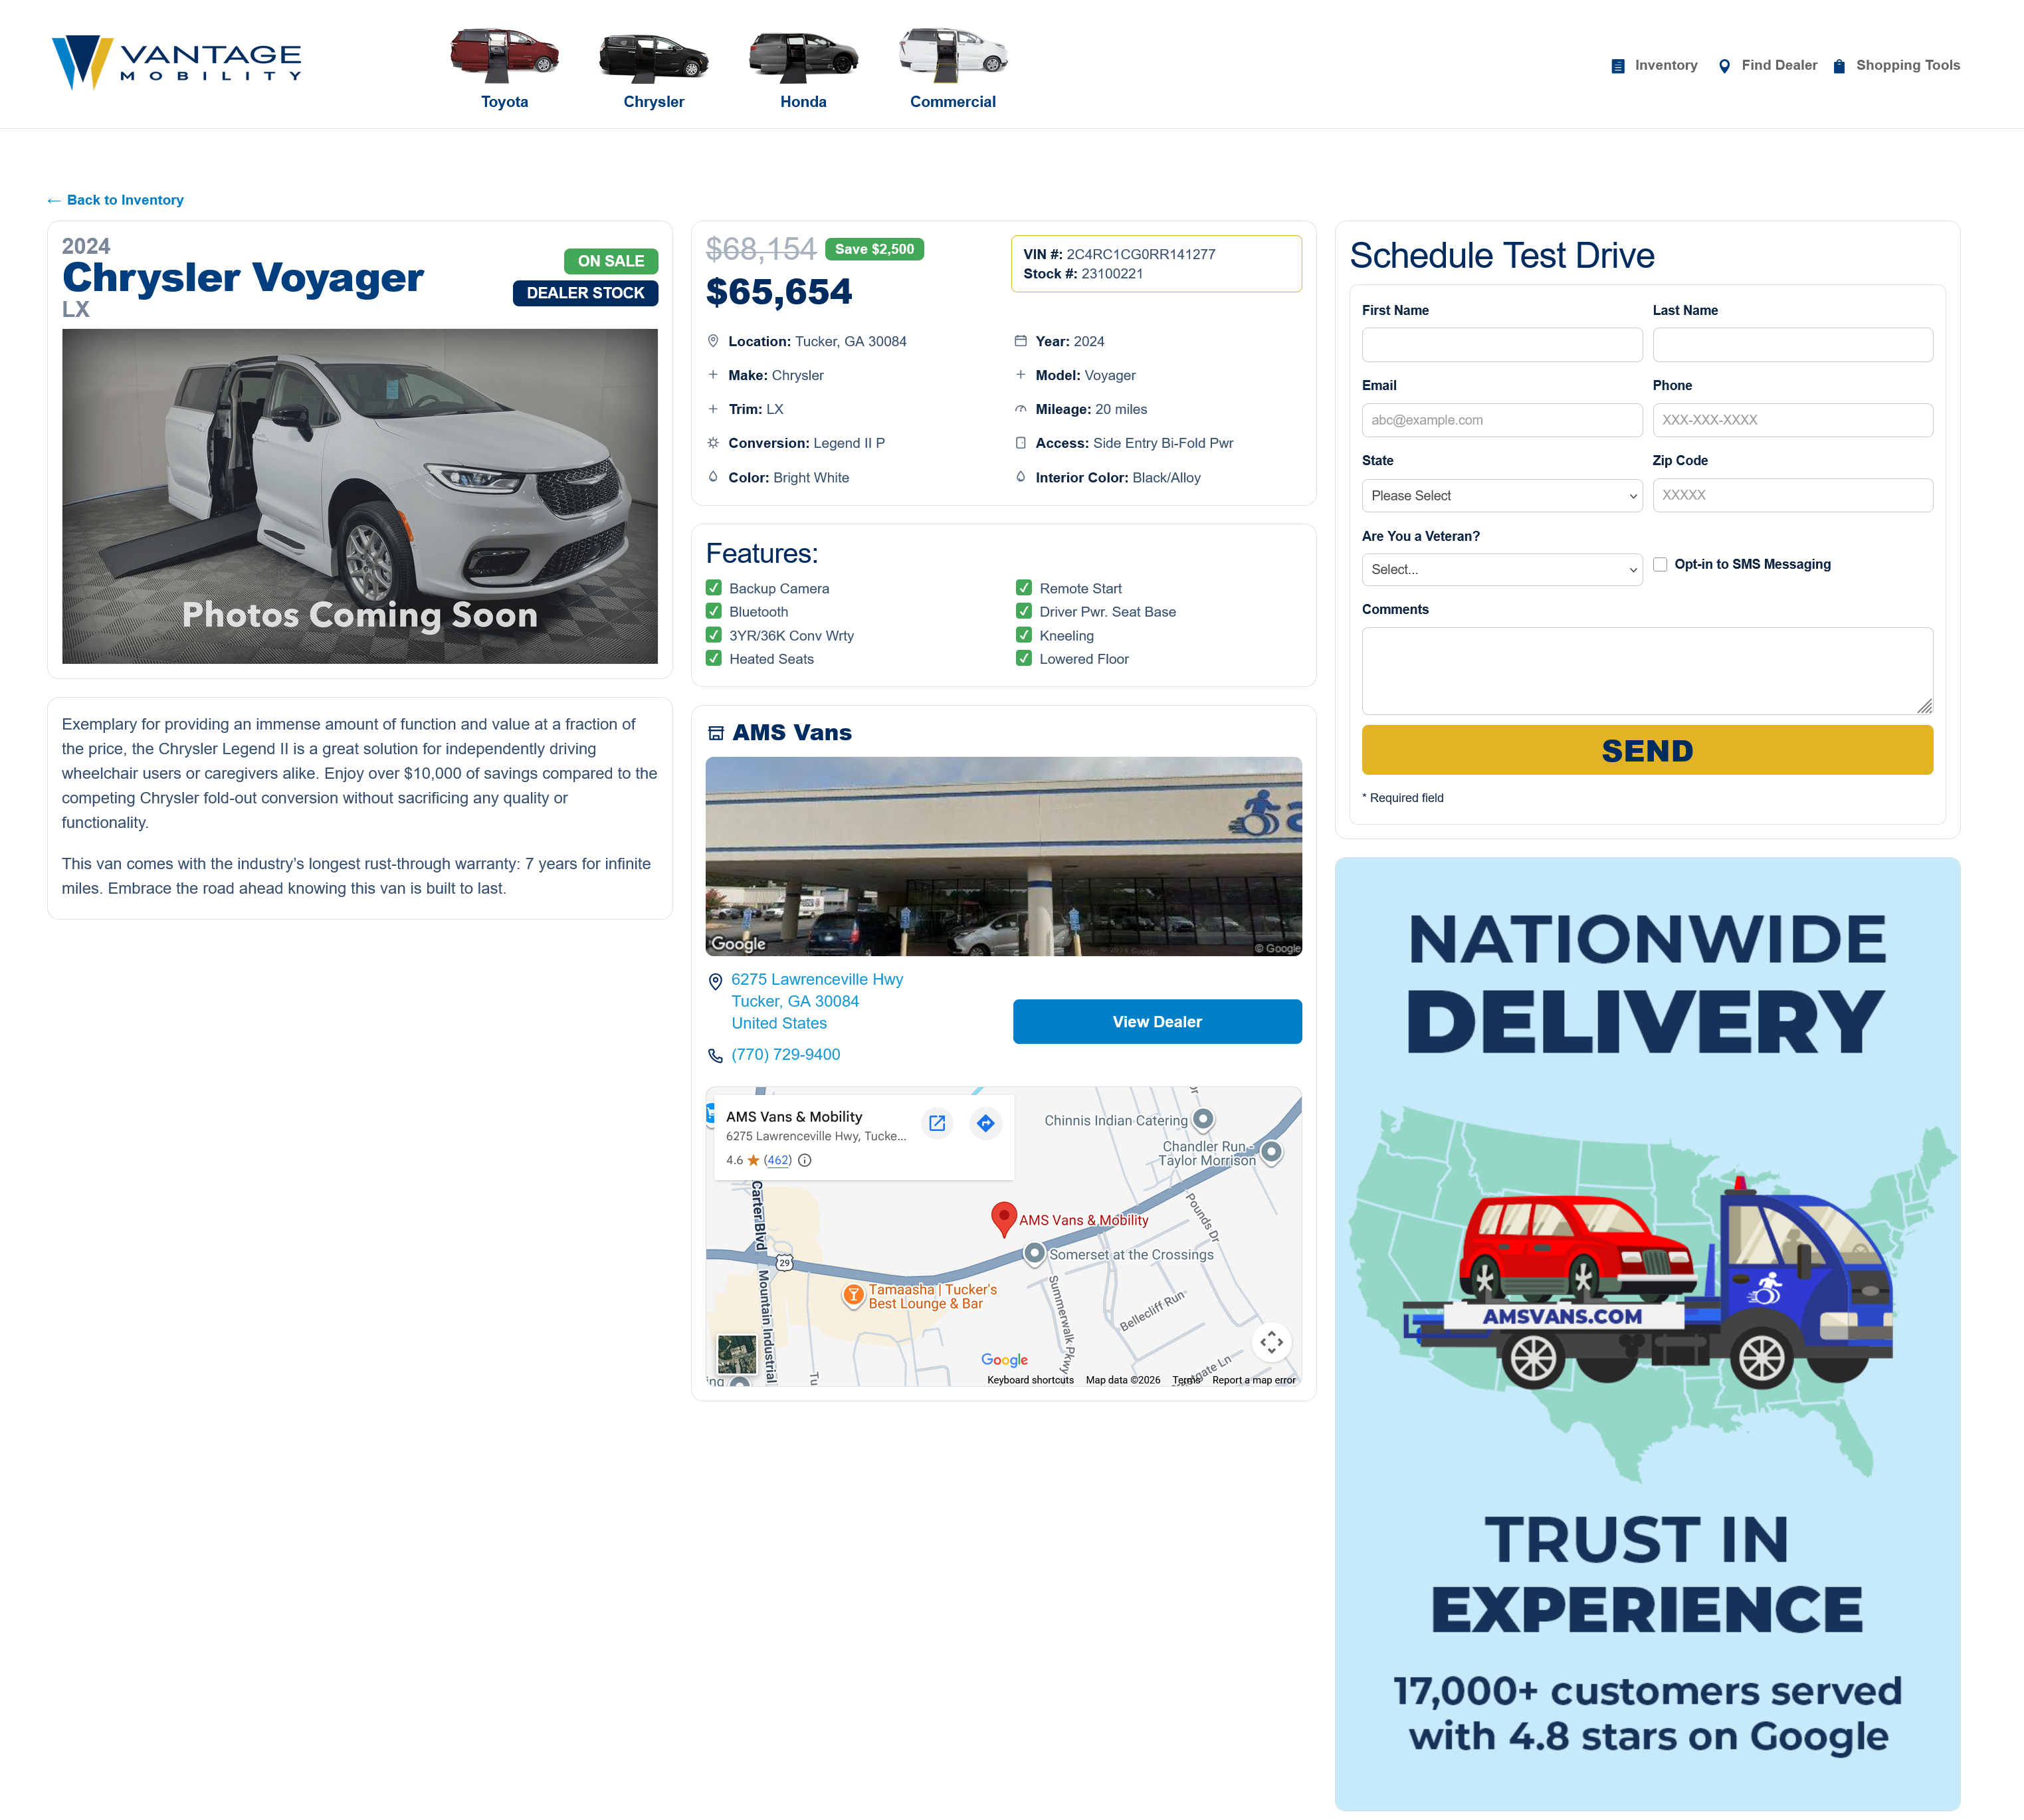Screen dimensions: 2024x1820
Task: Click the Find Dealer pin icon
Action: pyautogui.click(x=1724, y=66)
